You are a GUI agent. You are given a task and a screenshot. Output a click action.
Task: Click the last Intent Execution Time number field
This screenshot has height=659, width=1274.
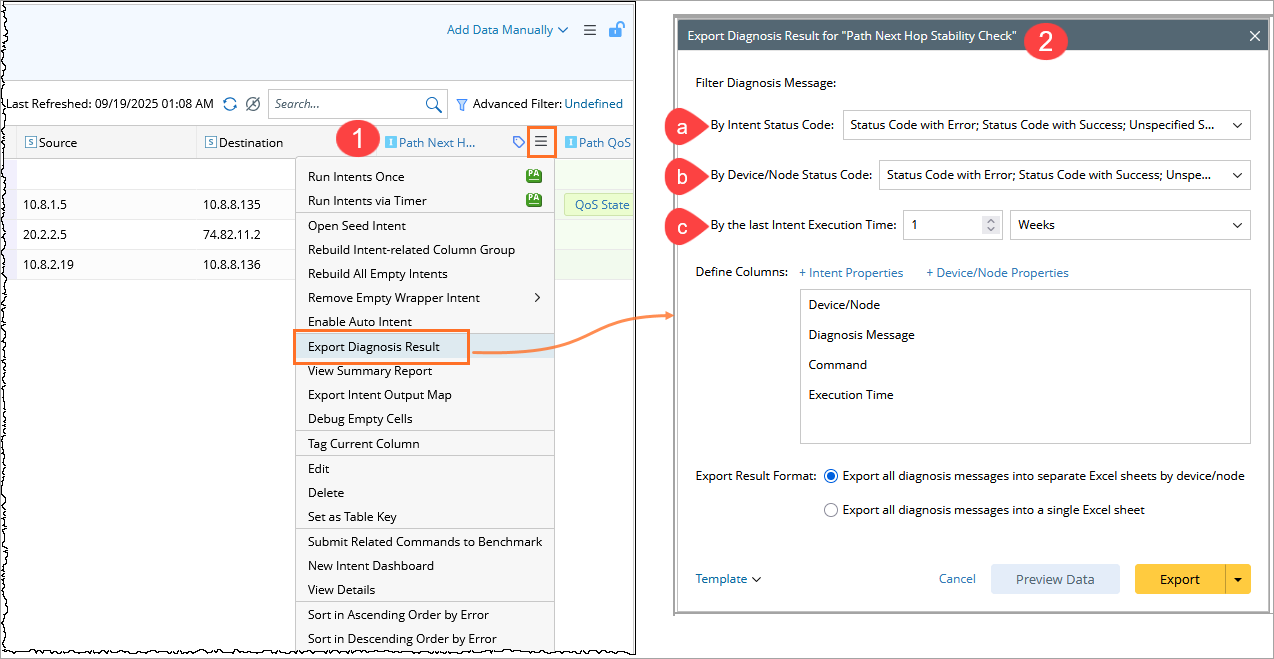943,225
